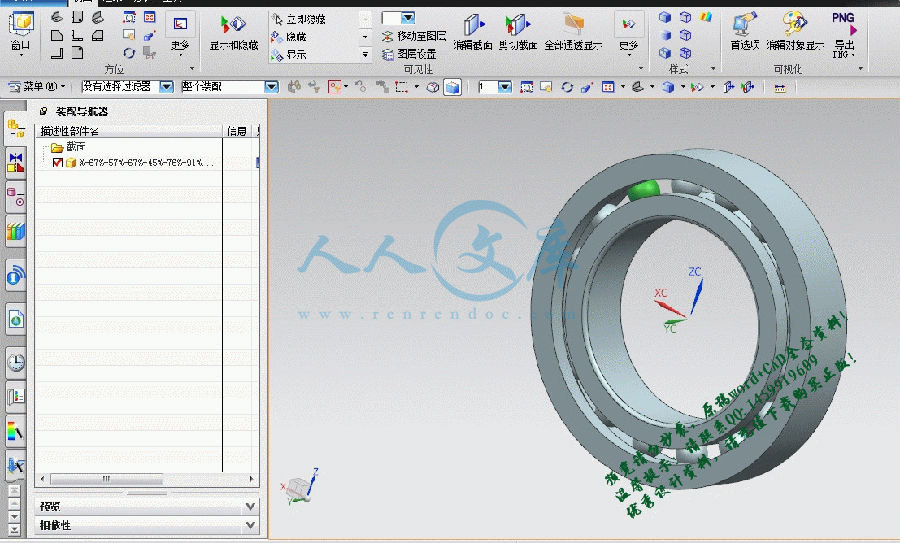Click the measure ruler icon at toolbar end

[779, 88]
